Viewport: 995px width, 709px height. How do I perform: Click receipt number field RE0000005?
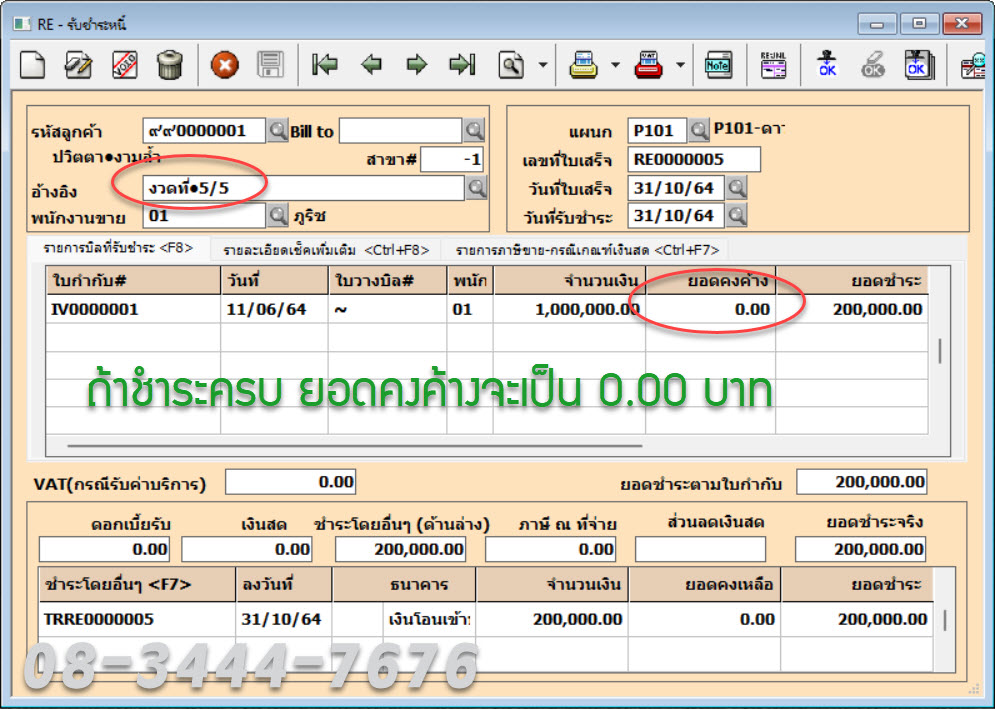click(x=694, y=159)
